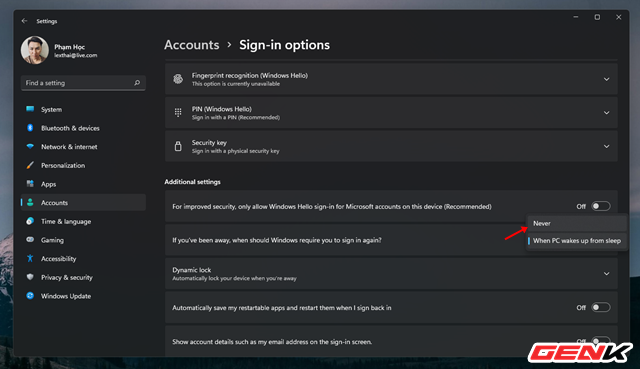
Task: Click Sign-in options heading
Action: pyautogui.click(x=284, y=45)
